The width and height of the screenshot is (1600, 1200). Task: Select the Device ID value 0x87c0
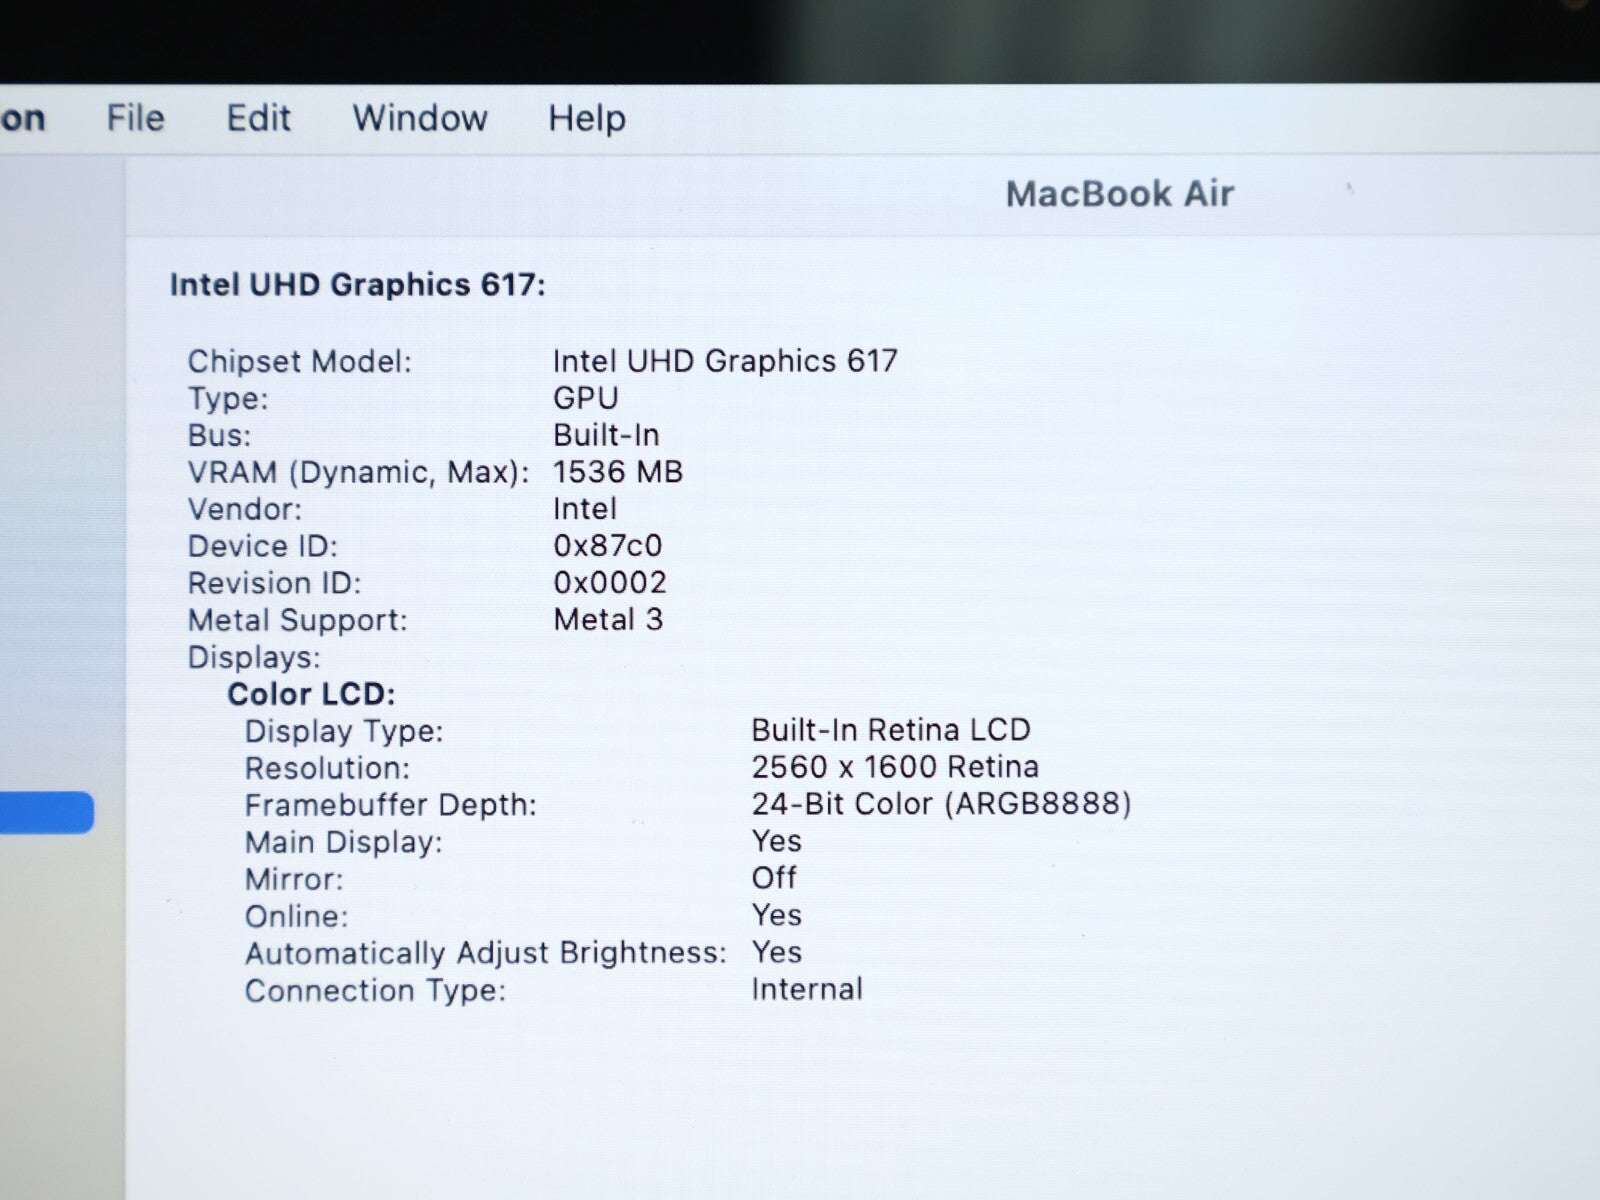click(x=608, y=545)
